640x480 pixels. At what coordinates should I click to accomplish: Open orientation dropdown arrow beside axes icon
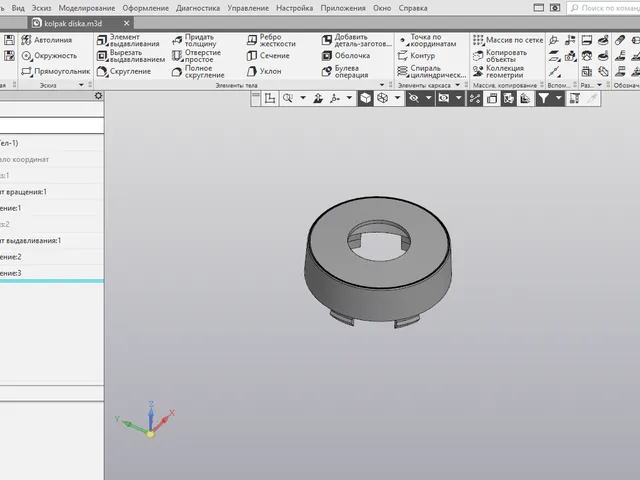click(x=349, y=98)
